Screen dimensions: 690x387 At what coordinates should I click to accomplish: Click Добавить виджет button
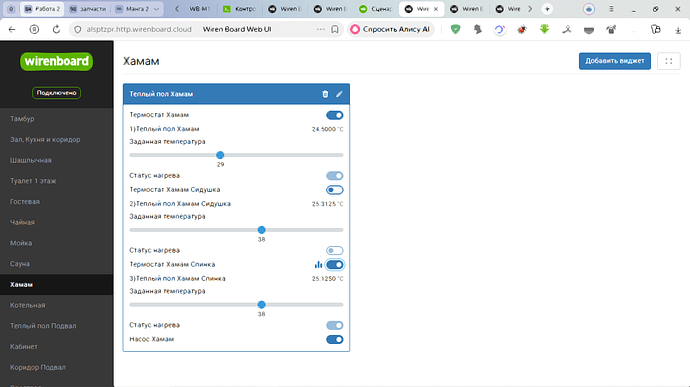click(615, 61)
